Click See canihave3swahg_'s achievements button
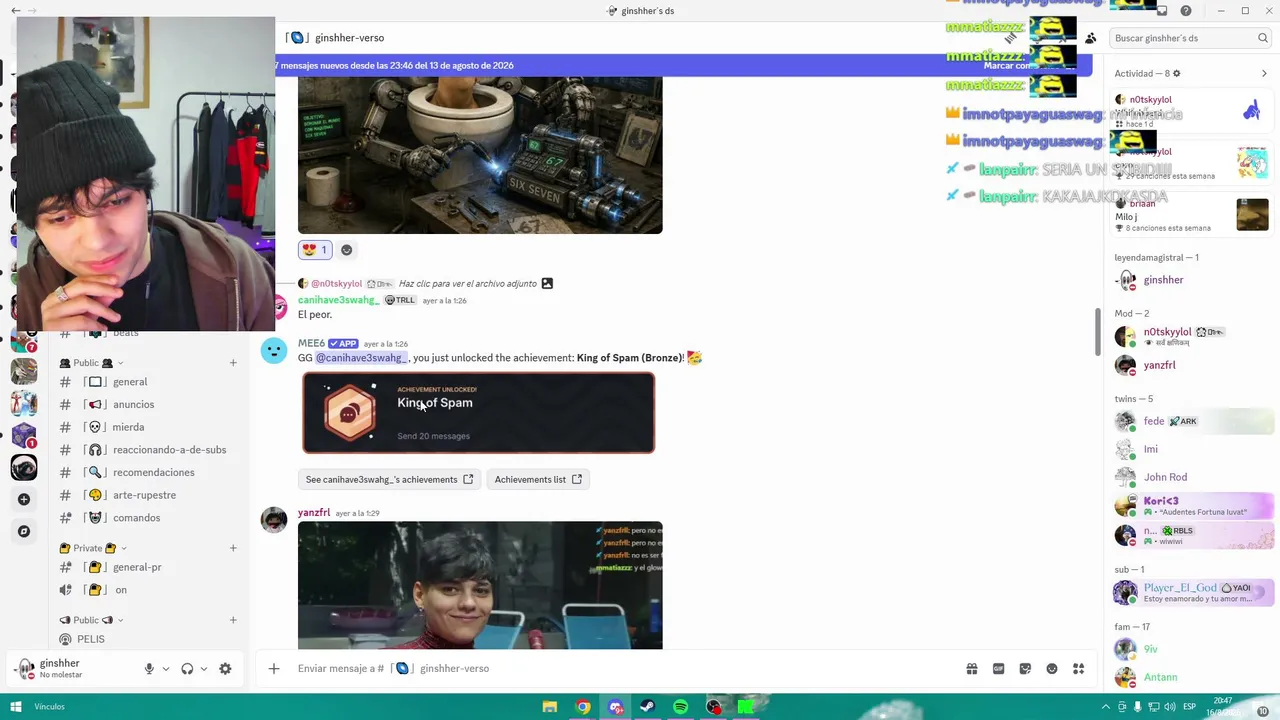The width and height of the screenshot is (1280, 720). point(389,479)
